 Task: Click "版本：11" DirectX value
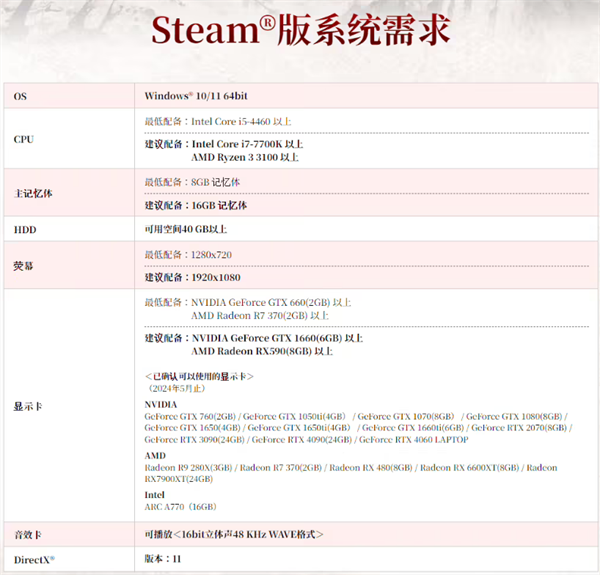tap(163, 559)
